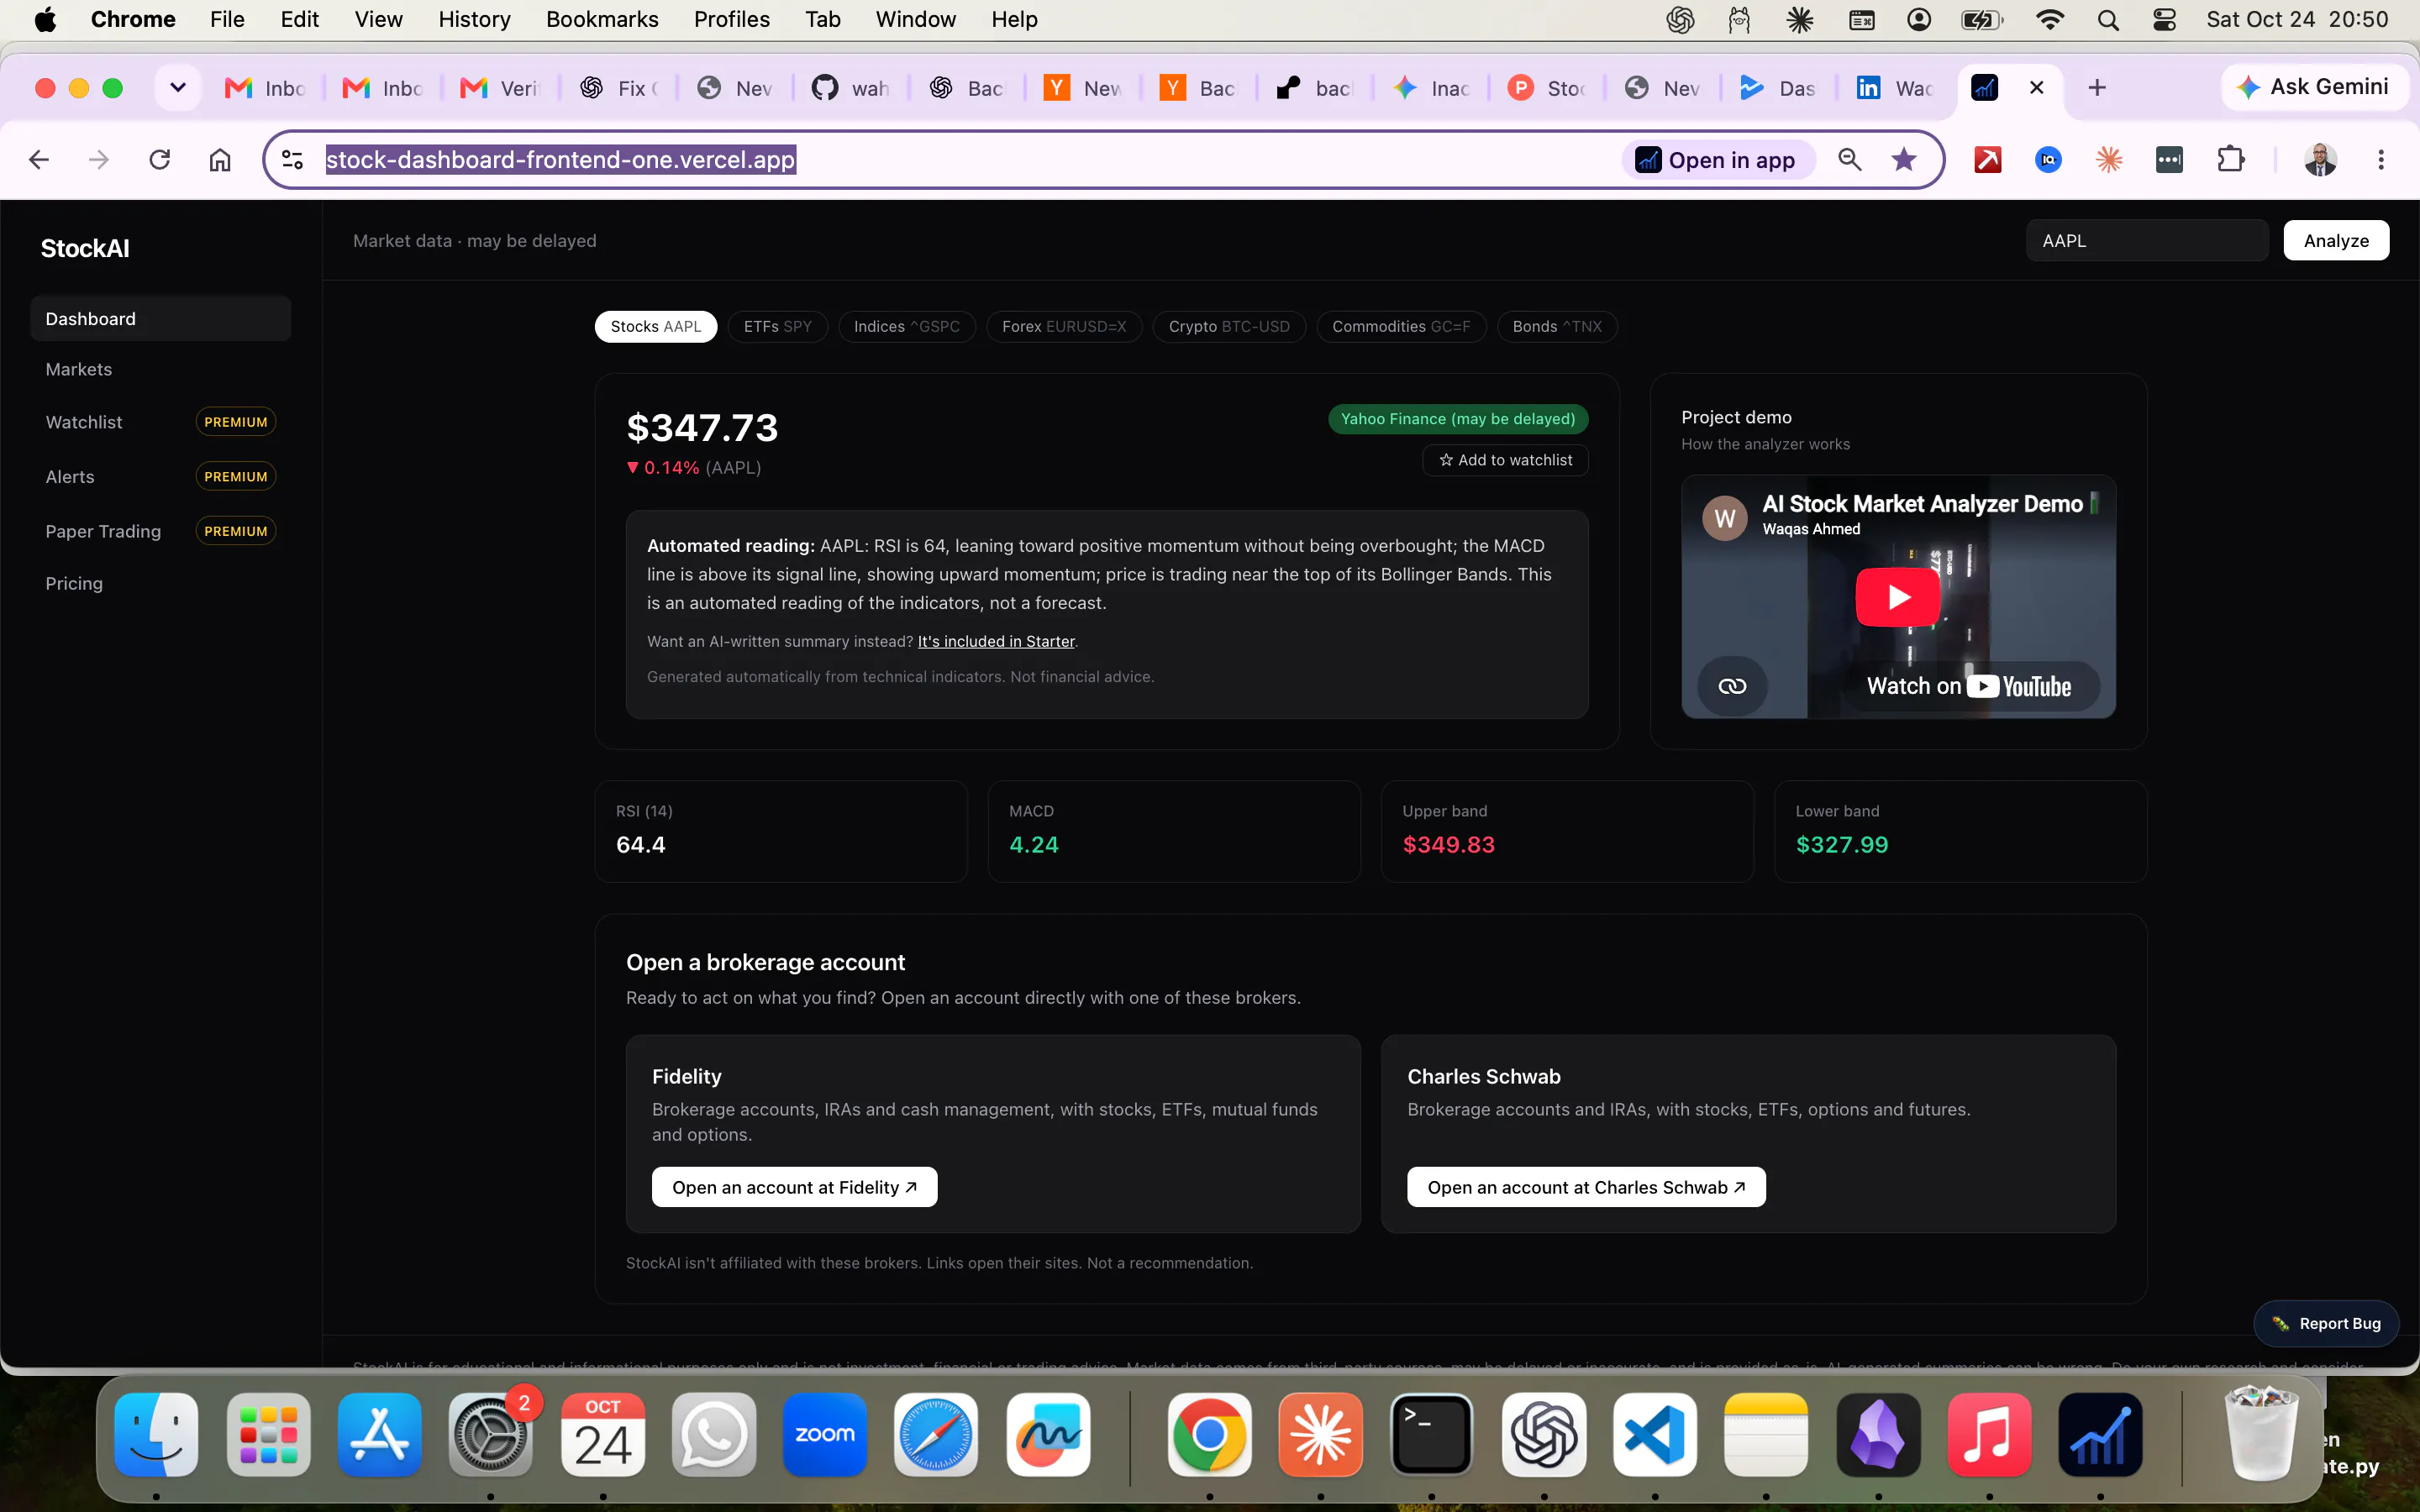Open Markets in the sidebar
The height and width of the screenshot is (1512, 2420).
click(x=160, y=369)
